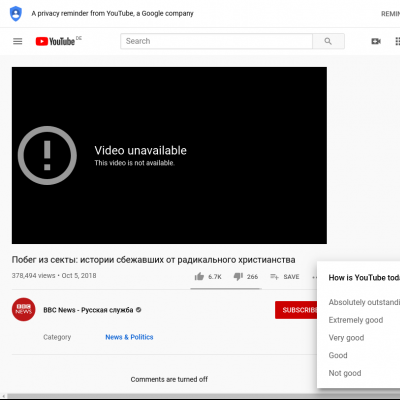
Task: Choose 'Extremely good' survey answer
Action: click(356, 320)
